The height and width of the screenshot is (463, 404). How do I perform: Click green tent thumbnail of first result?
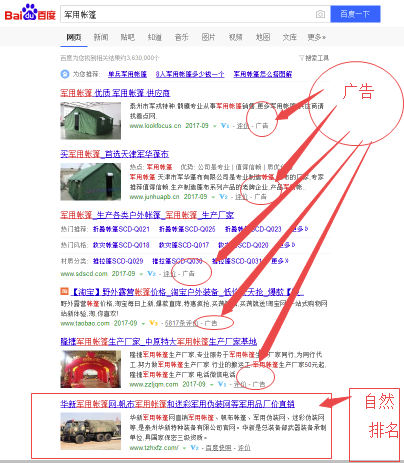pos(91,121)
